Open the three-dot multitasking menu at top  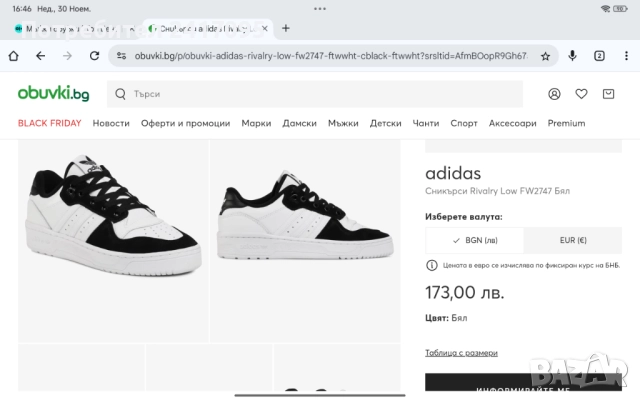tap(320, 9)
